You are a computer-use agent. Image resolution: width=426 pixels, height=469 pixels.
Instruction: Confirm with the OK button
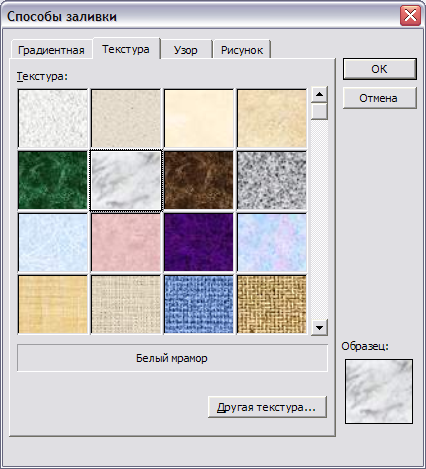coord(379,69)
